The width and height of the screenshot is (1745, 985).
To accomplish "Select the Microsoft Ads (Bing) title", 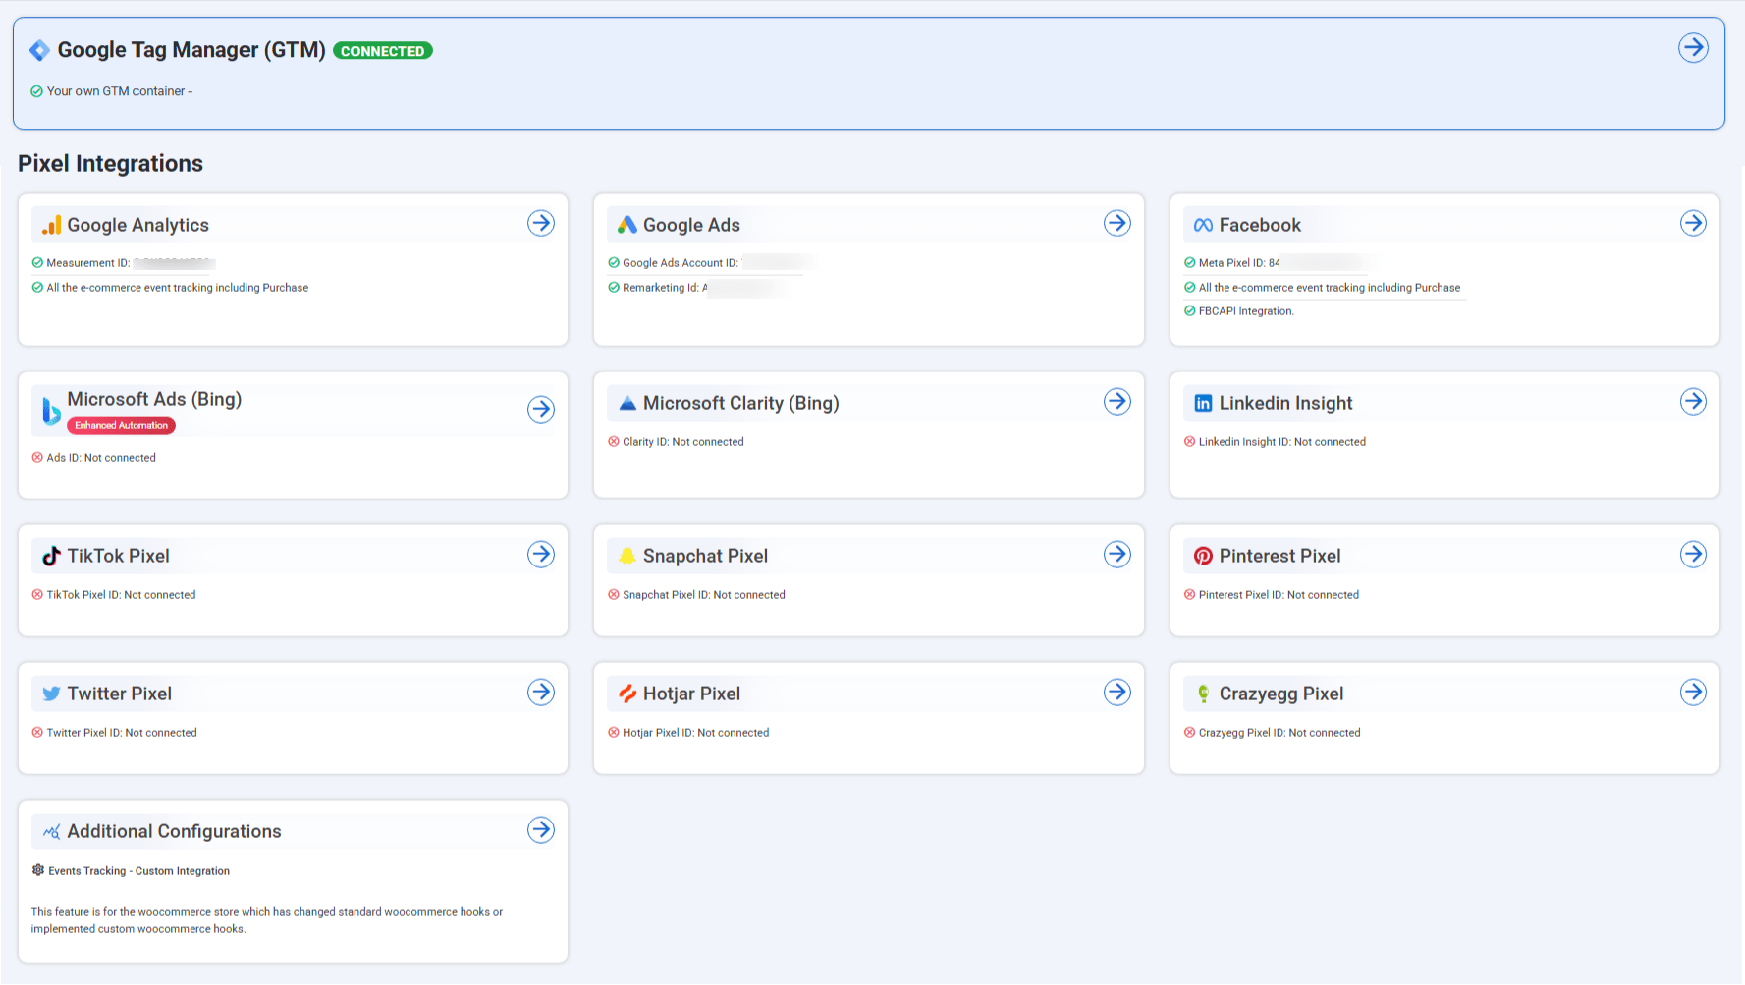I will pyautogui.click(x=155, y=399).
